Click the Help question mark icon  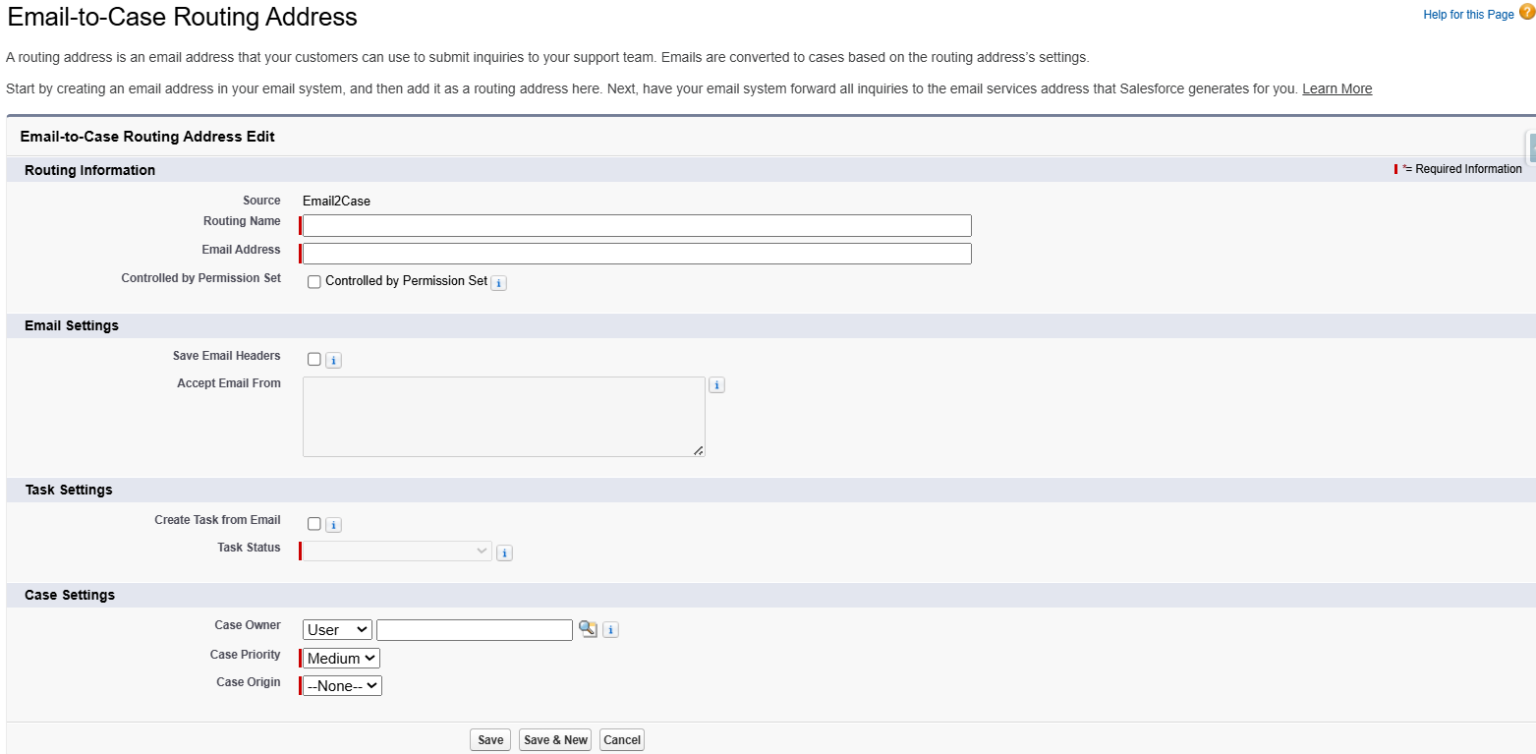[x=1524, y=14]
